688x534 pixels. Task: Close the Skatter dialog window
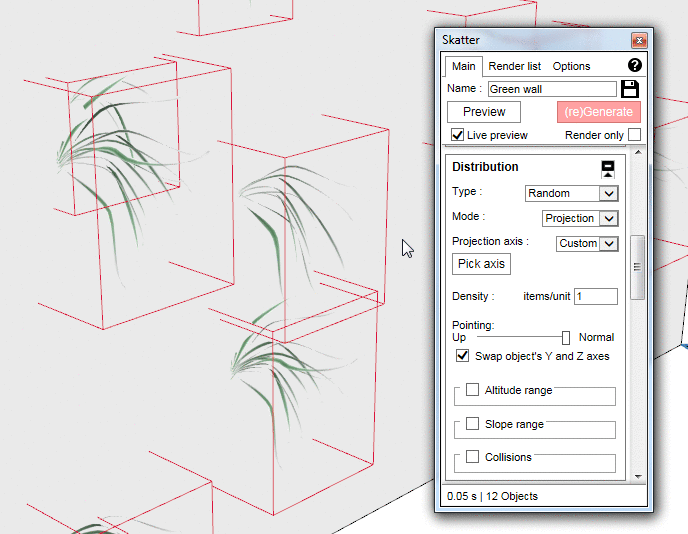[x=638, y=41]
